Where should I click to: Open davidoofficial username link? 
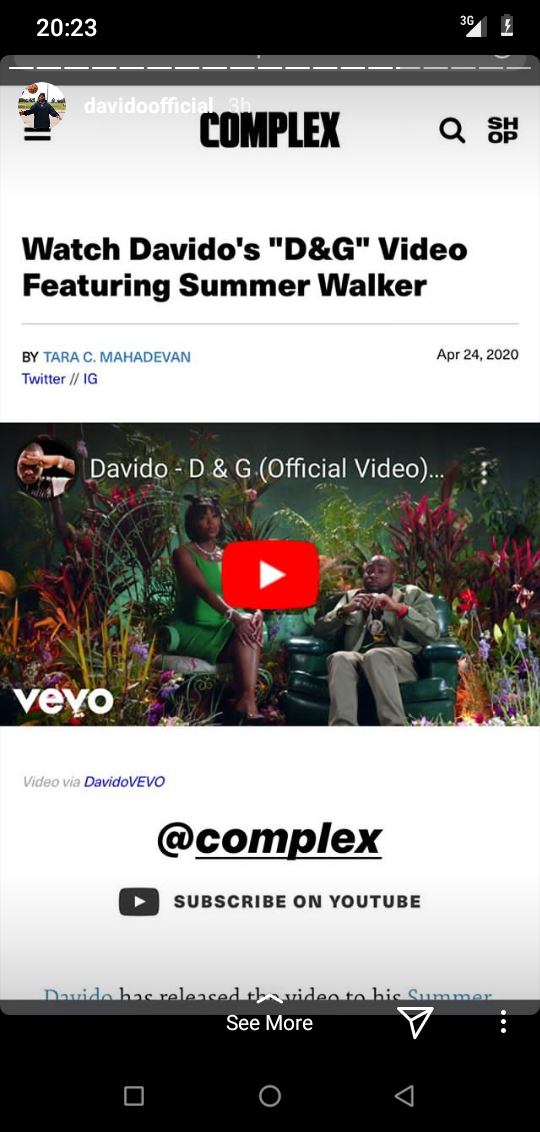149,106
